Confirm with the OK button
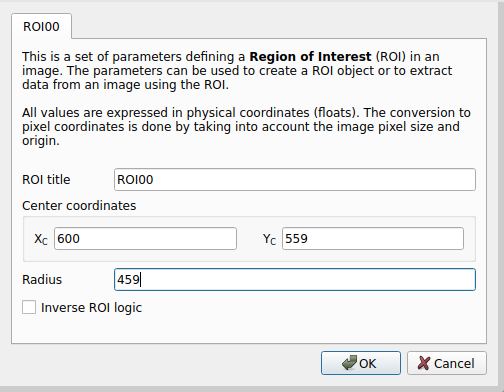Screen dimensions: 504x392 click(x=361, y=363)
